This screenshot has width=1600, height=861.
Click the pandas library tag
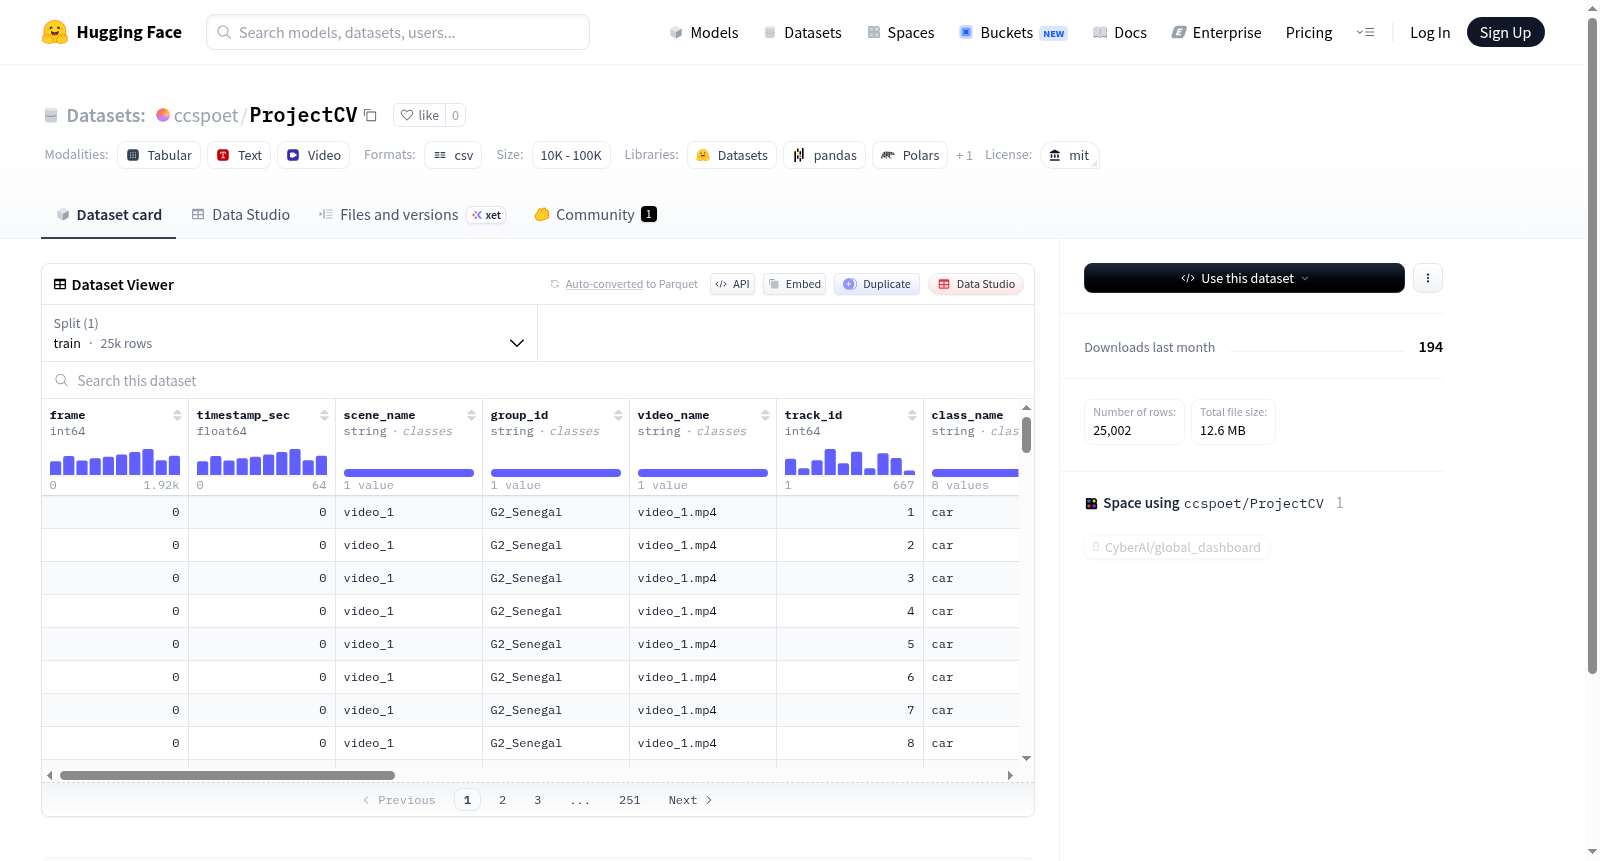tap(825, 155)
